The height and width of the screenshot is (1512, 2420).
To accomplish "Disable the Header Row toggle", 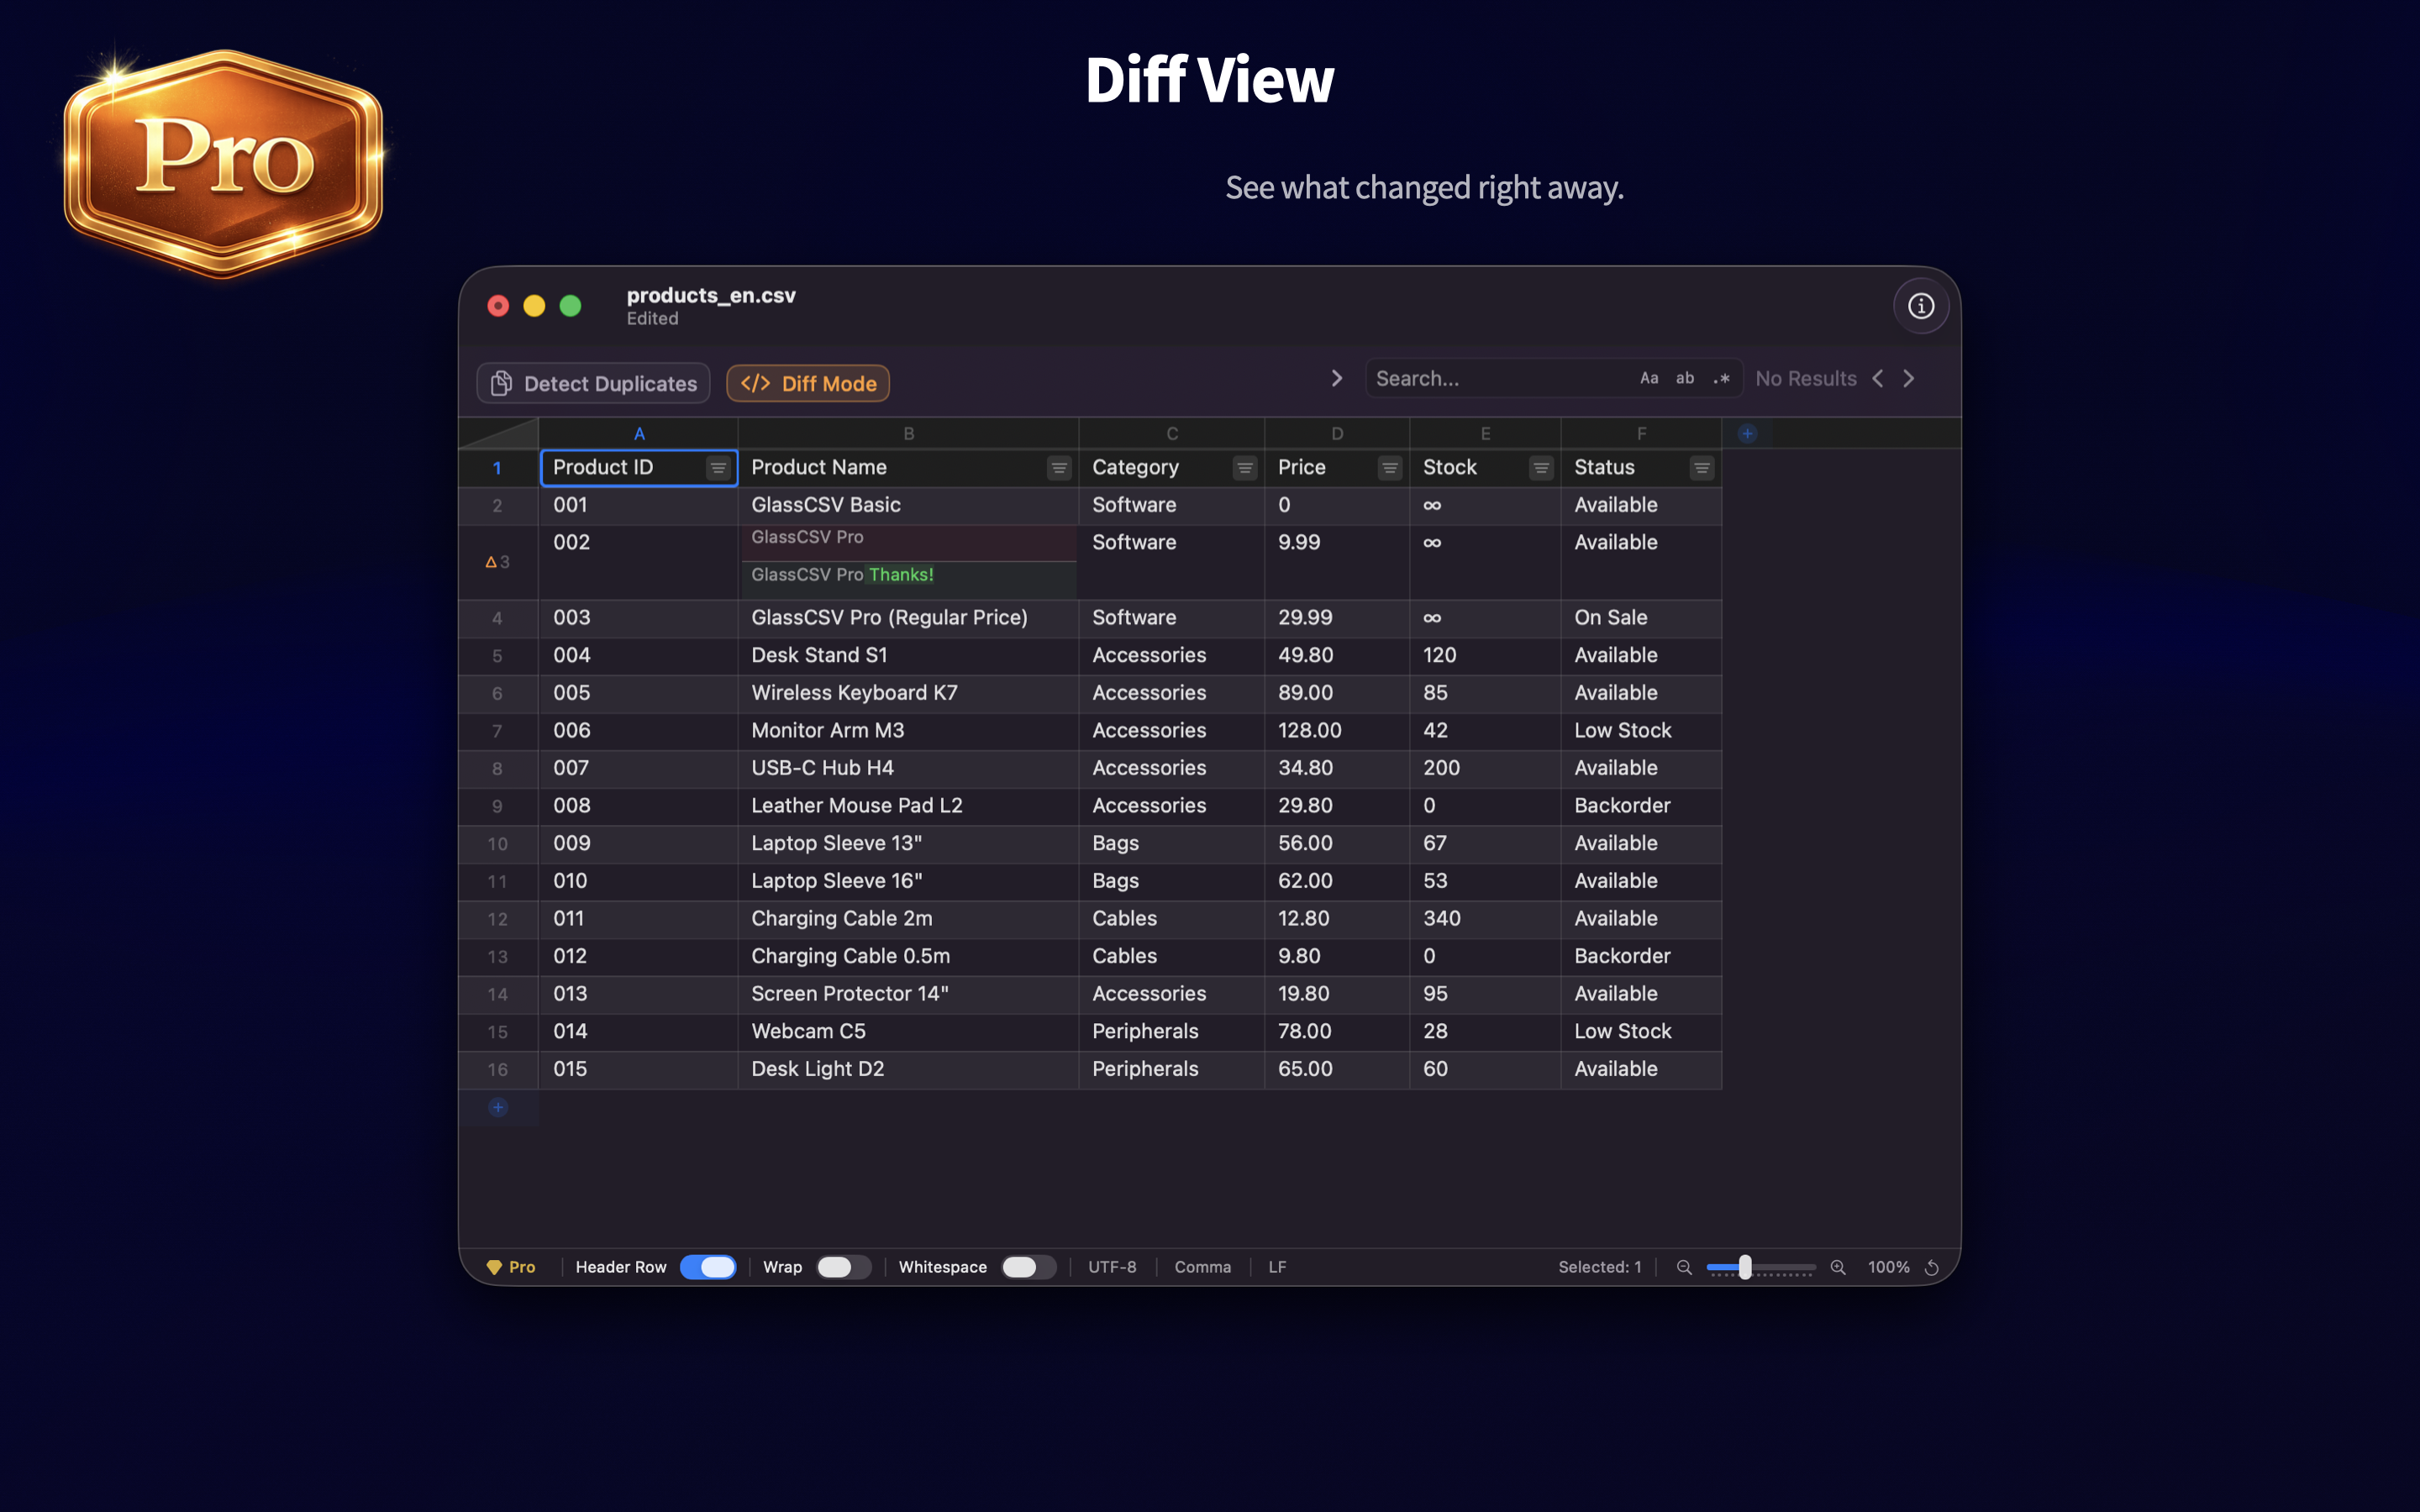I will 708,1267.
